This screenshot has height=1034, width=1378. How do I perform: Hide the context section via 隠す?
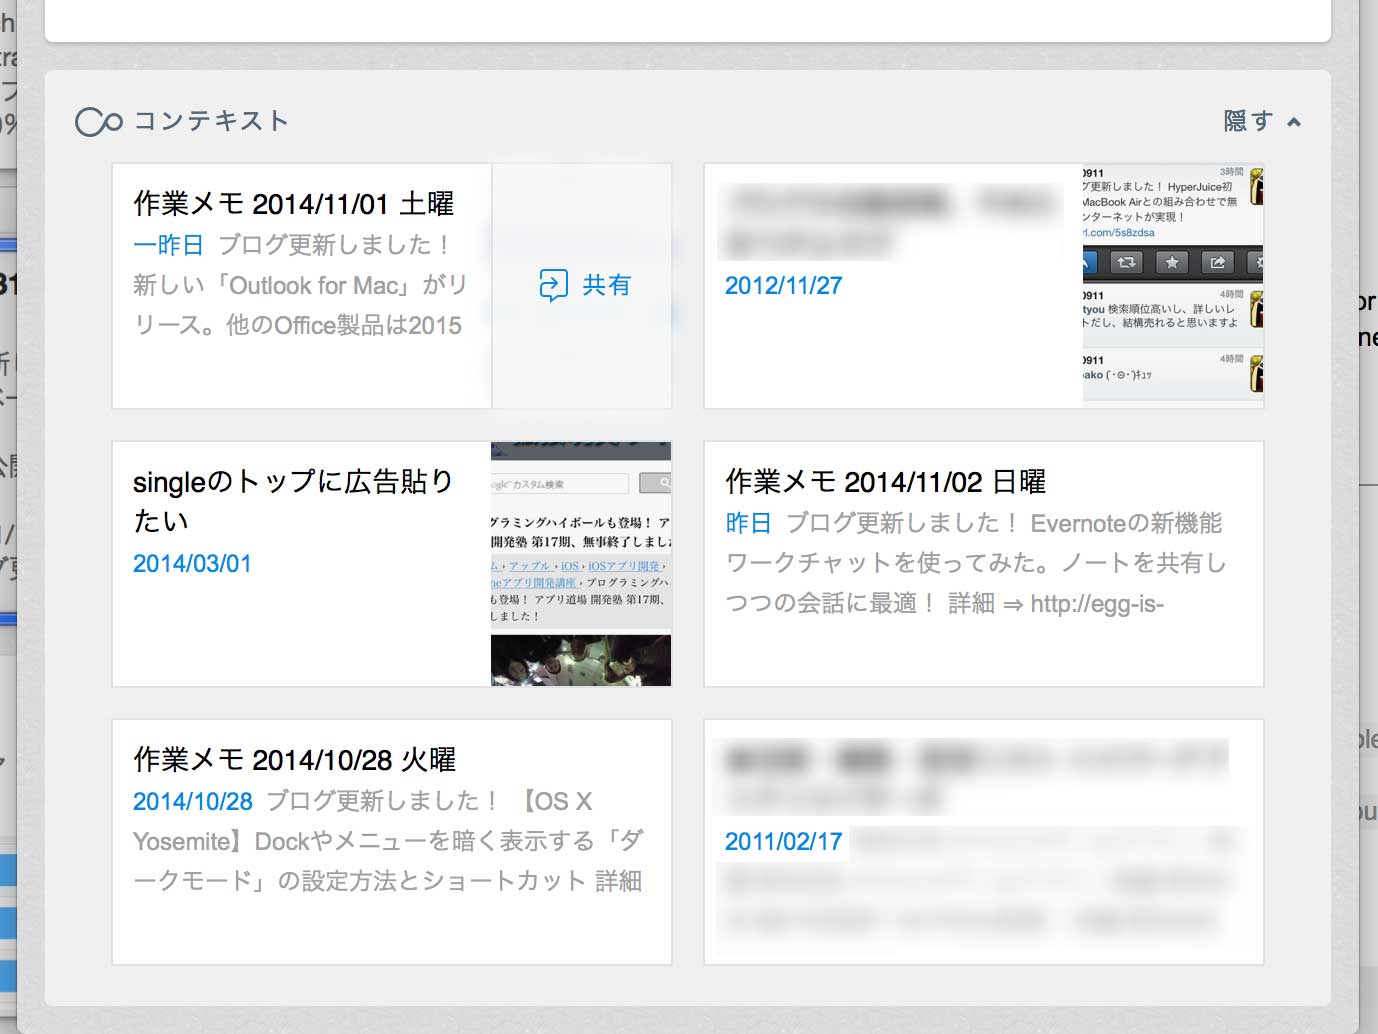(x=1248, y=121)
